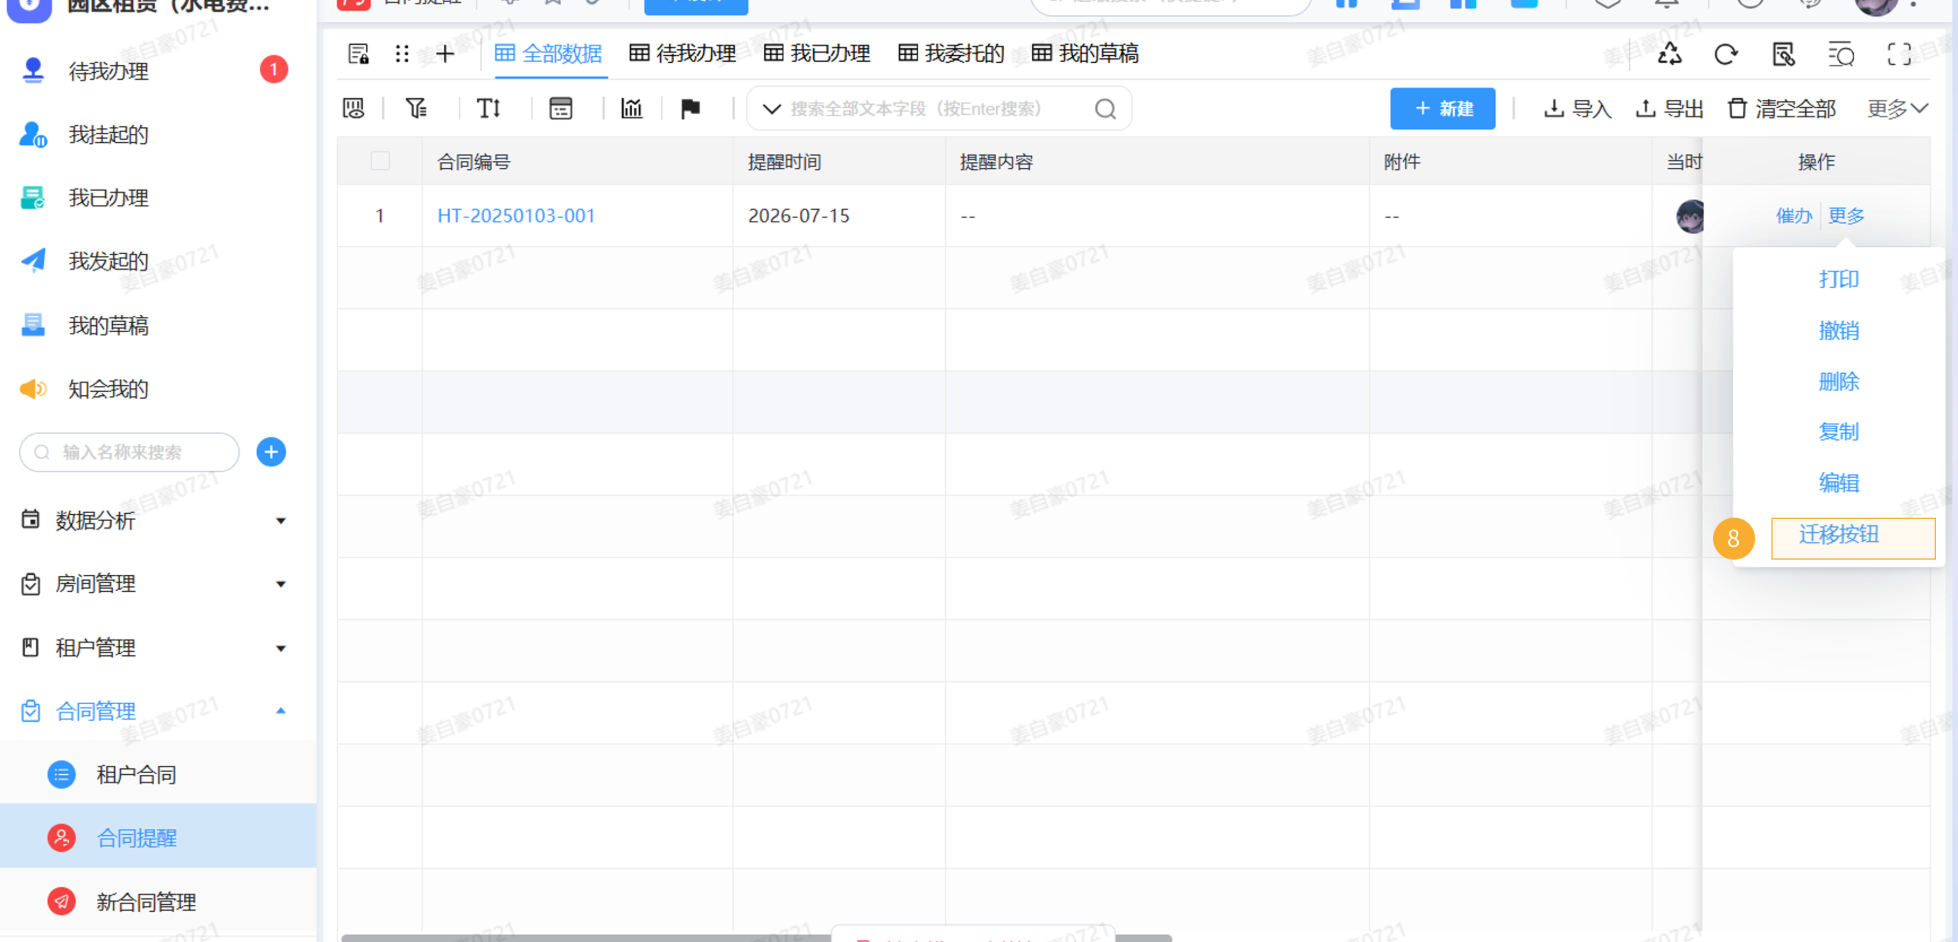Click the 催办 action link

click(1794, 216)
